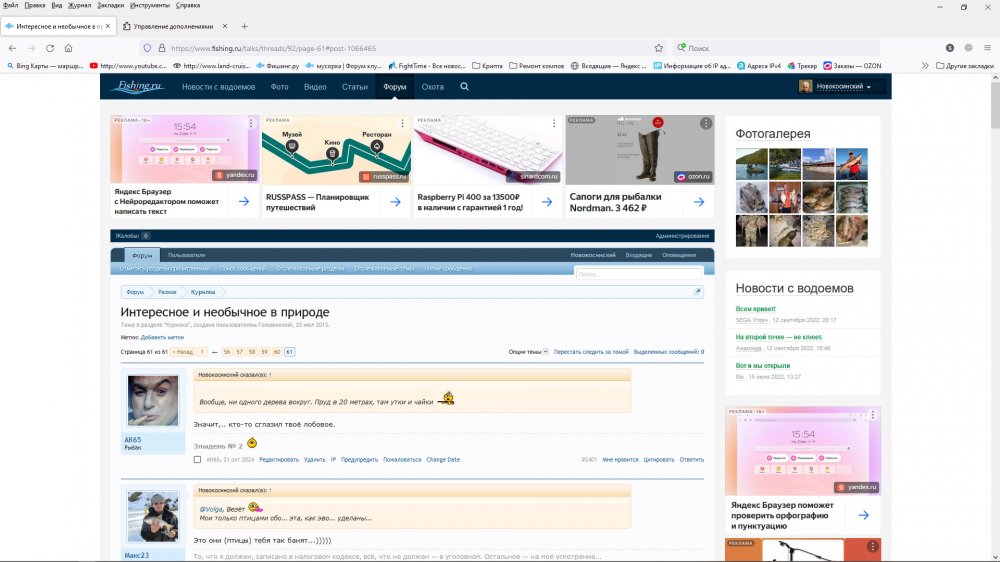The width and height of the screenshot is (1000, 562).
Task: Reload the page with the refresh button
Action: [x=49, y=47]
